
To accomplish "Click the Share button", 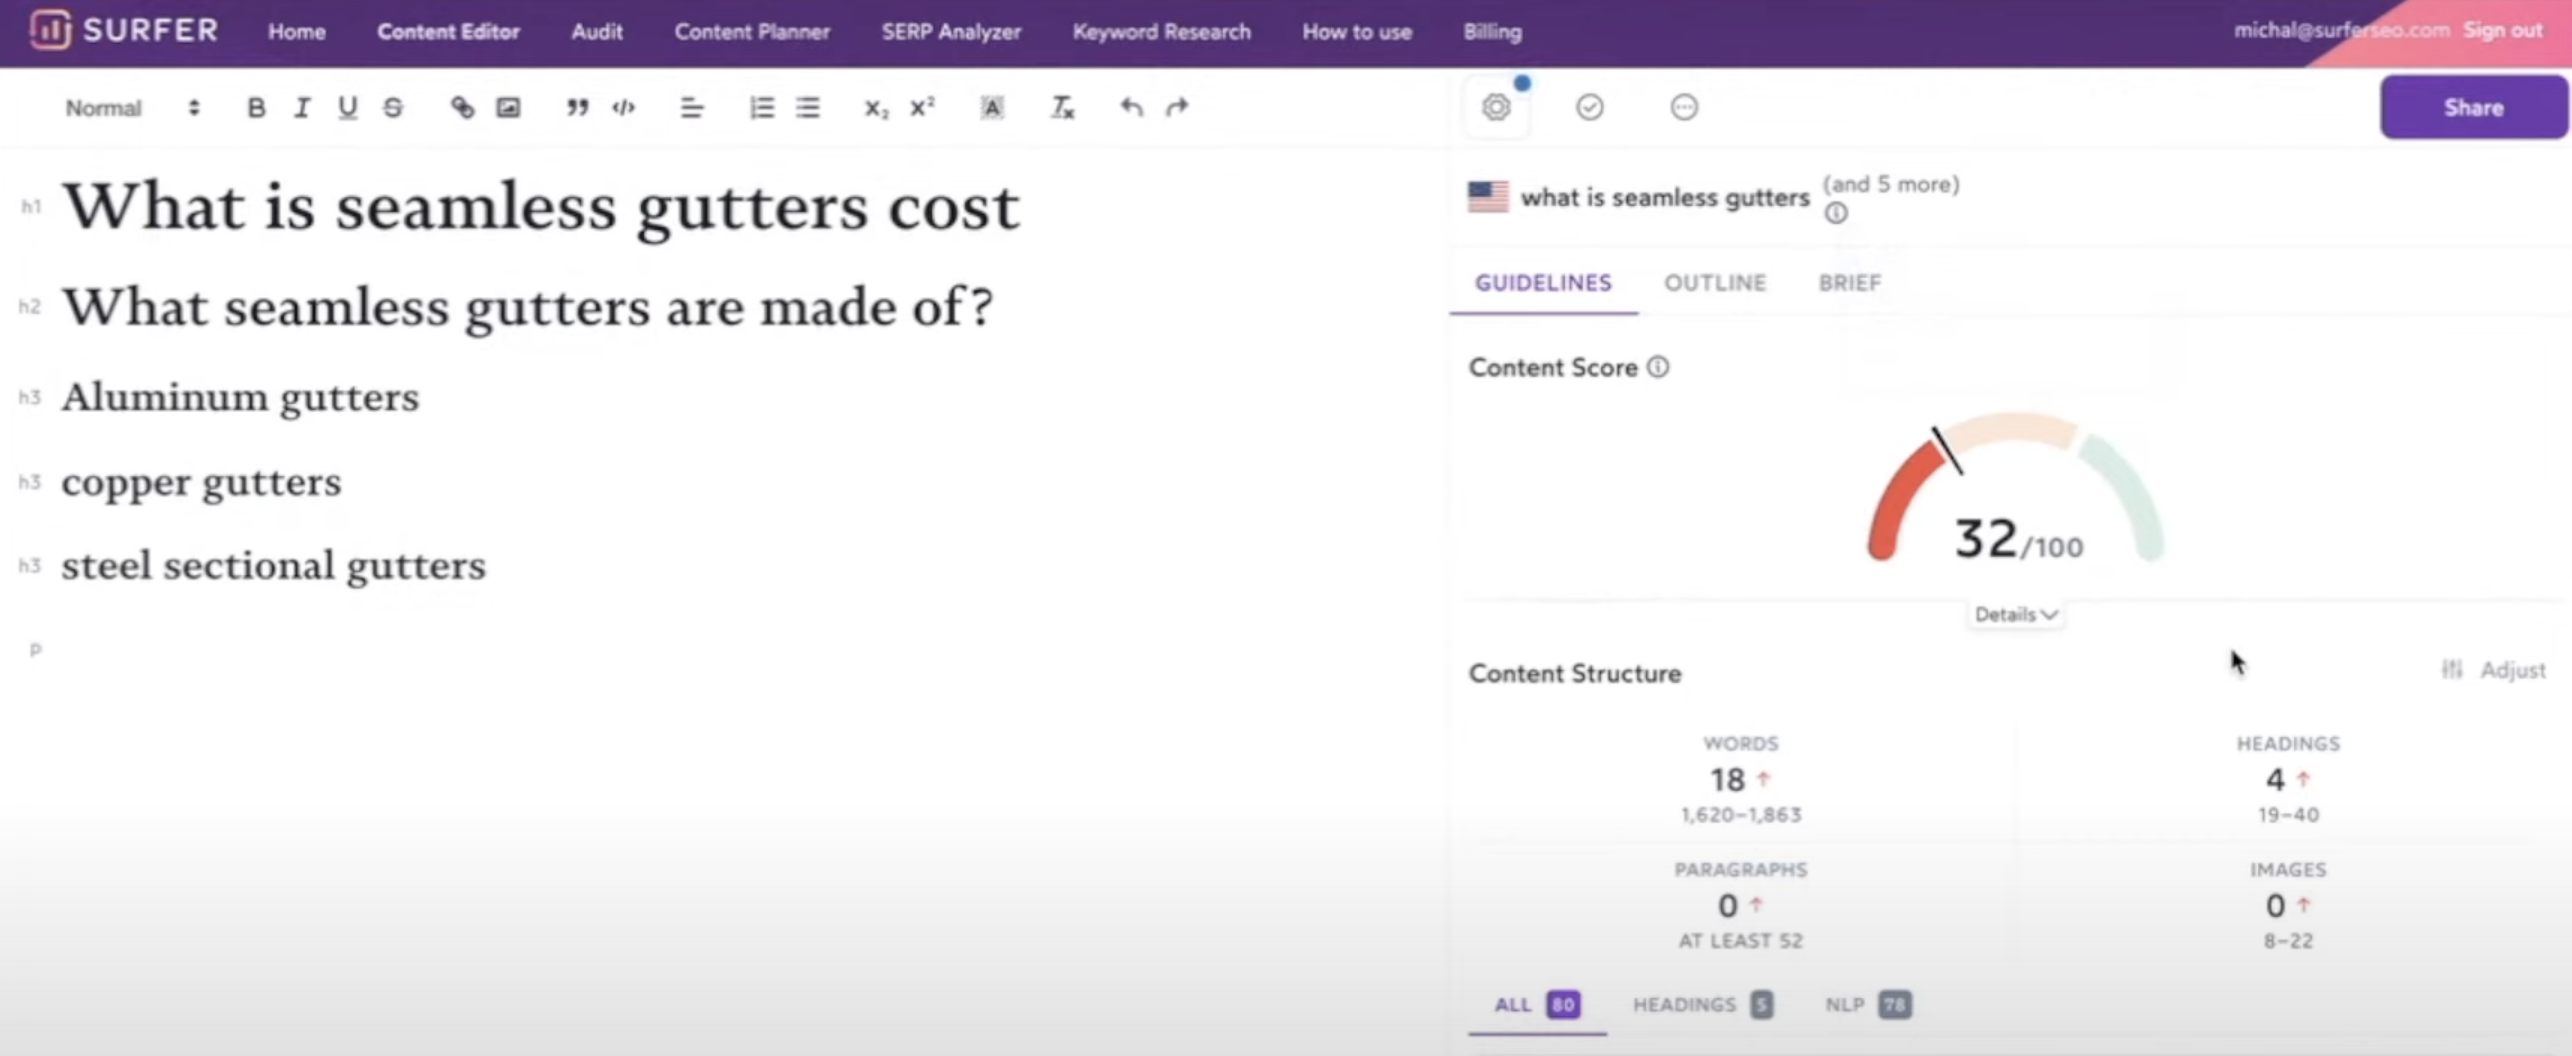I will click(x=2472, y=108).
